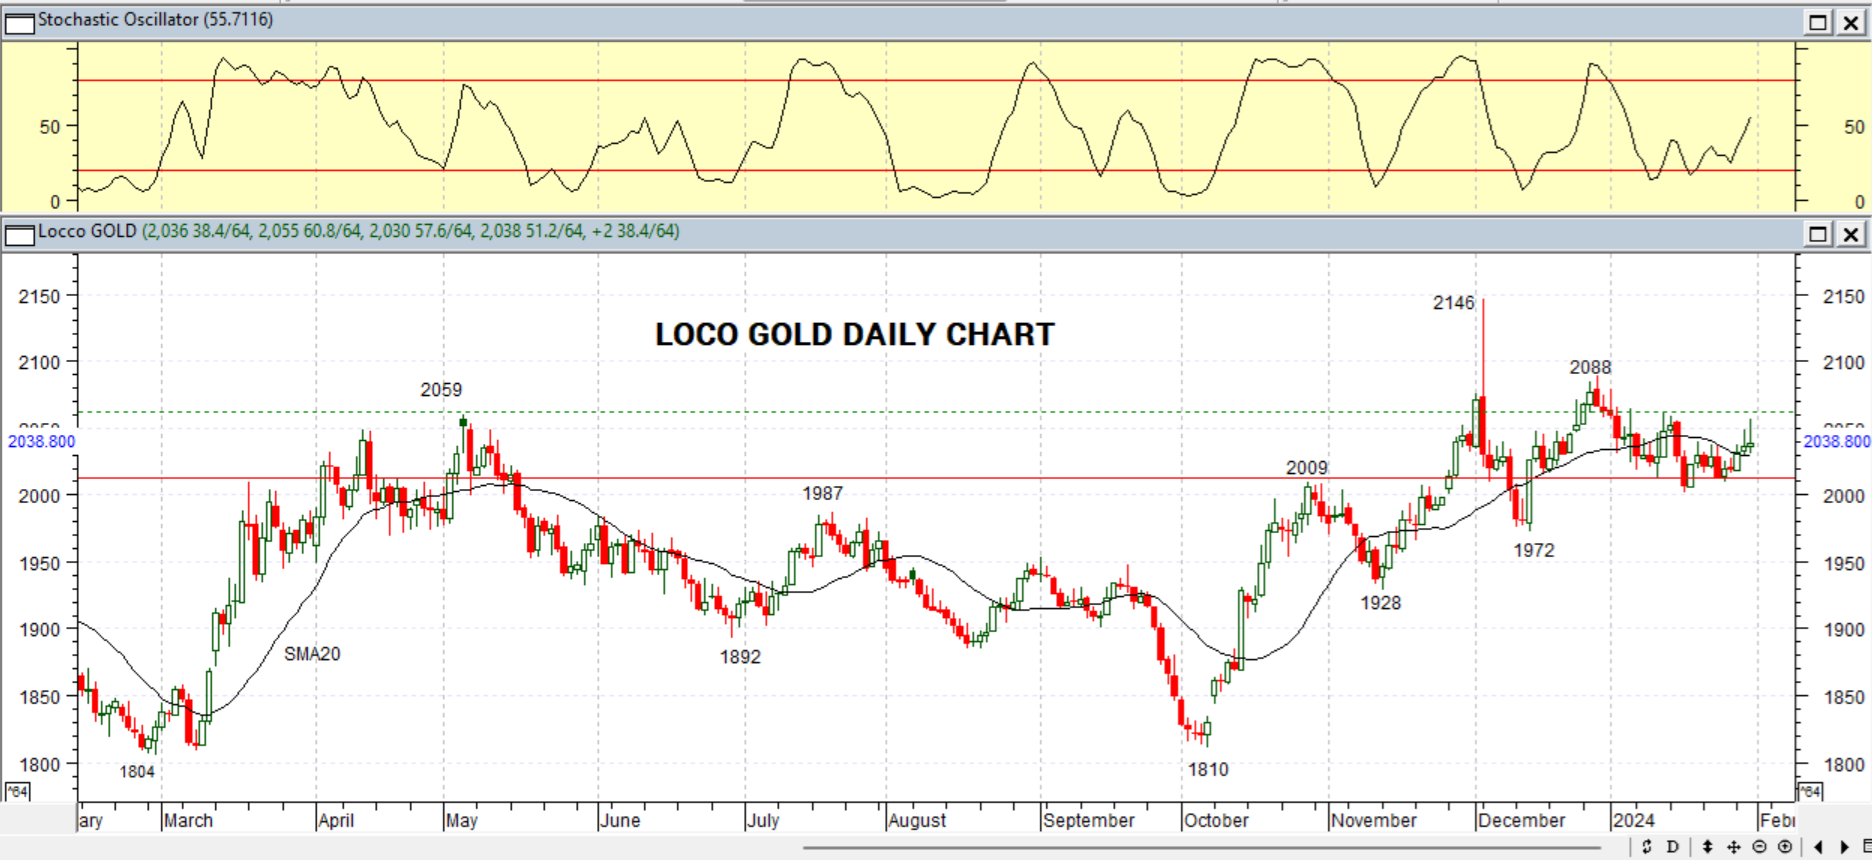Click the 1987 price label

822,494
